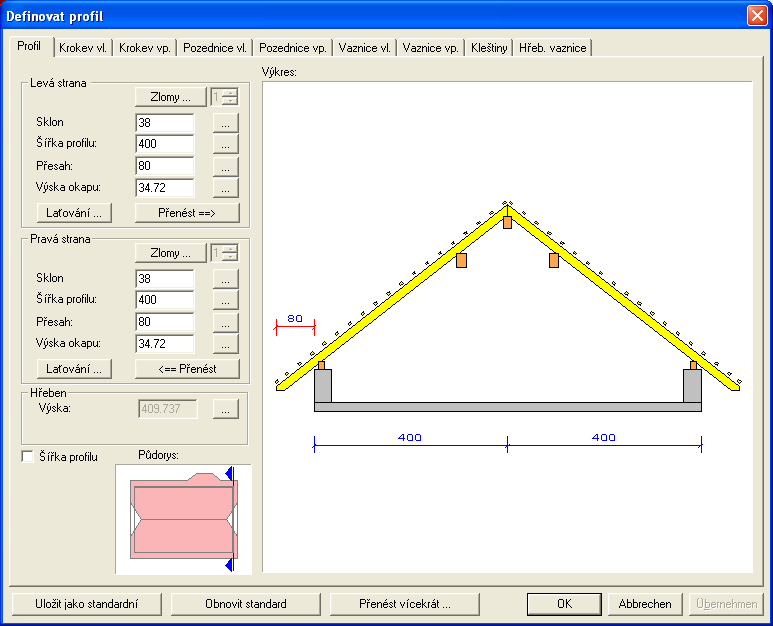Cancel with the Abbrechen button
773x626 pixels.
tap(645, 604)
